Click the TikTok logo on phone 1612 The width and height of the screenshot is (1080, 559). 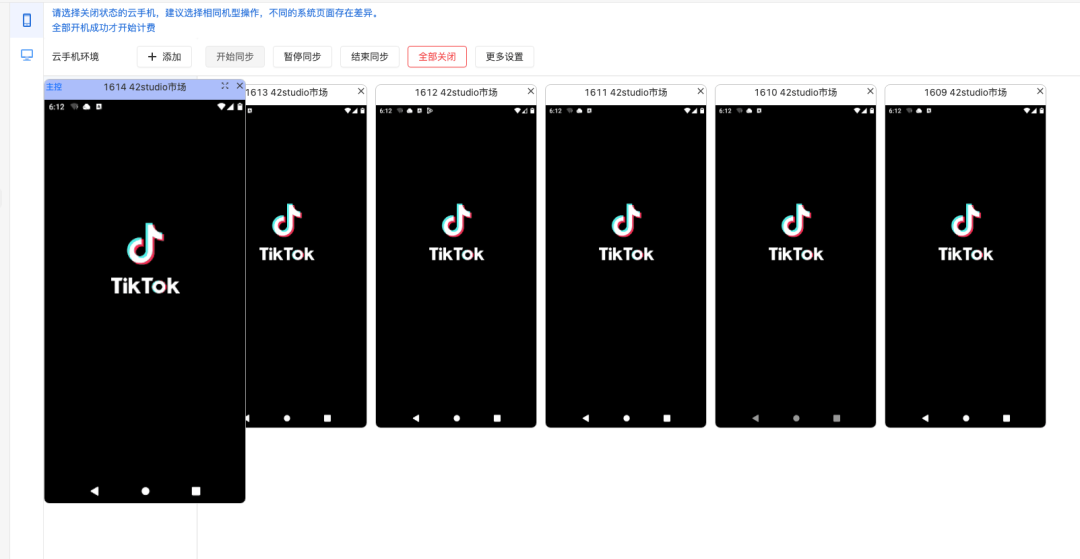pos(457,232)
